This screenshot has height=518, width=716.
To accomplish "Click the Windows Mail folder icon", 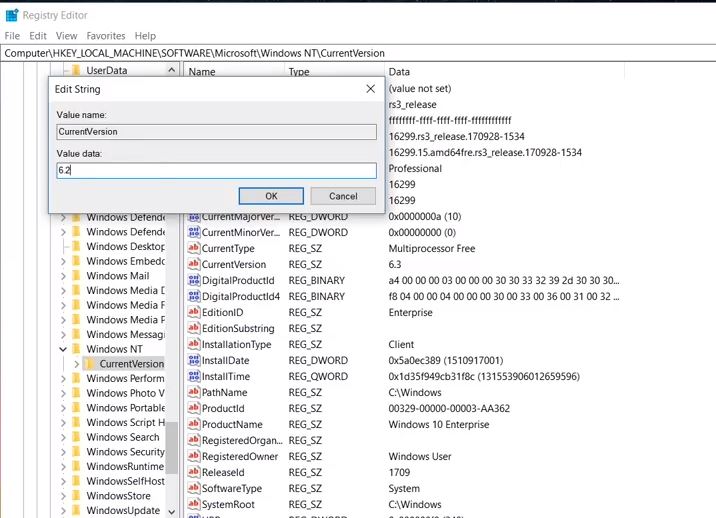I will click(76, 276).
